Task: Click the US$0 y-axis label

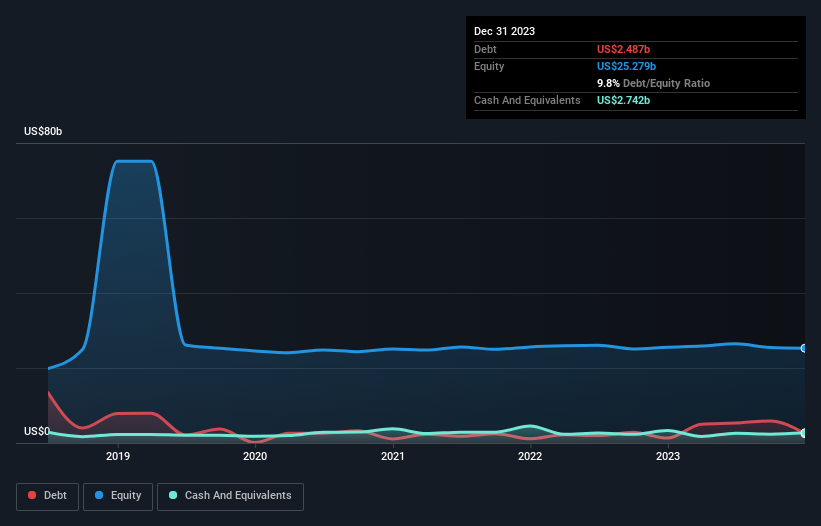Action: (37, 431)
